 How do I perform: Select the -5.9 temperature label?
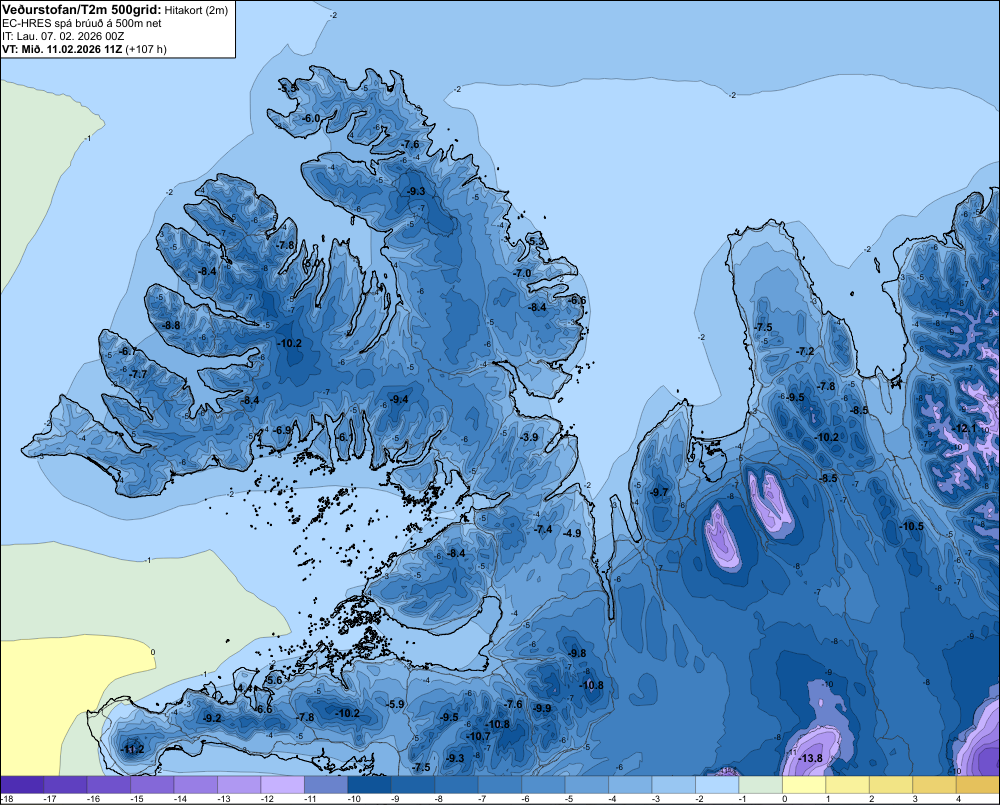395,704
